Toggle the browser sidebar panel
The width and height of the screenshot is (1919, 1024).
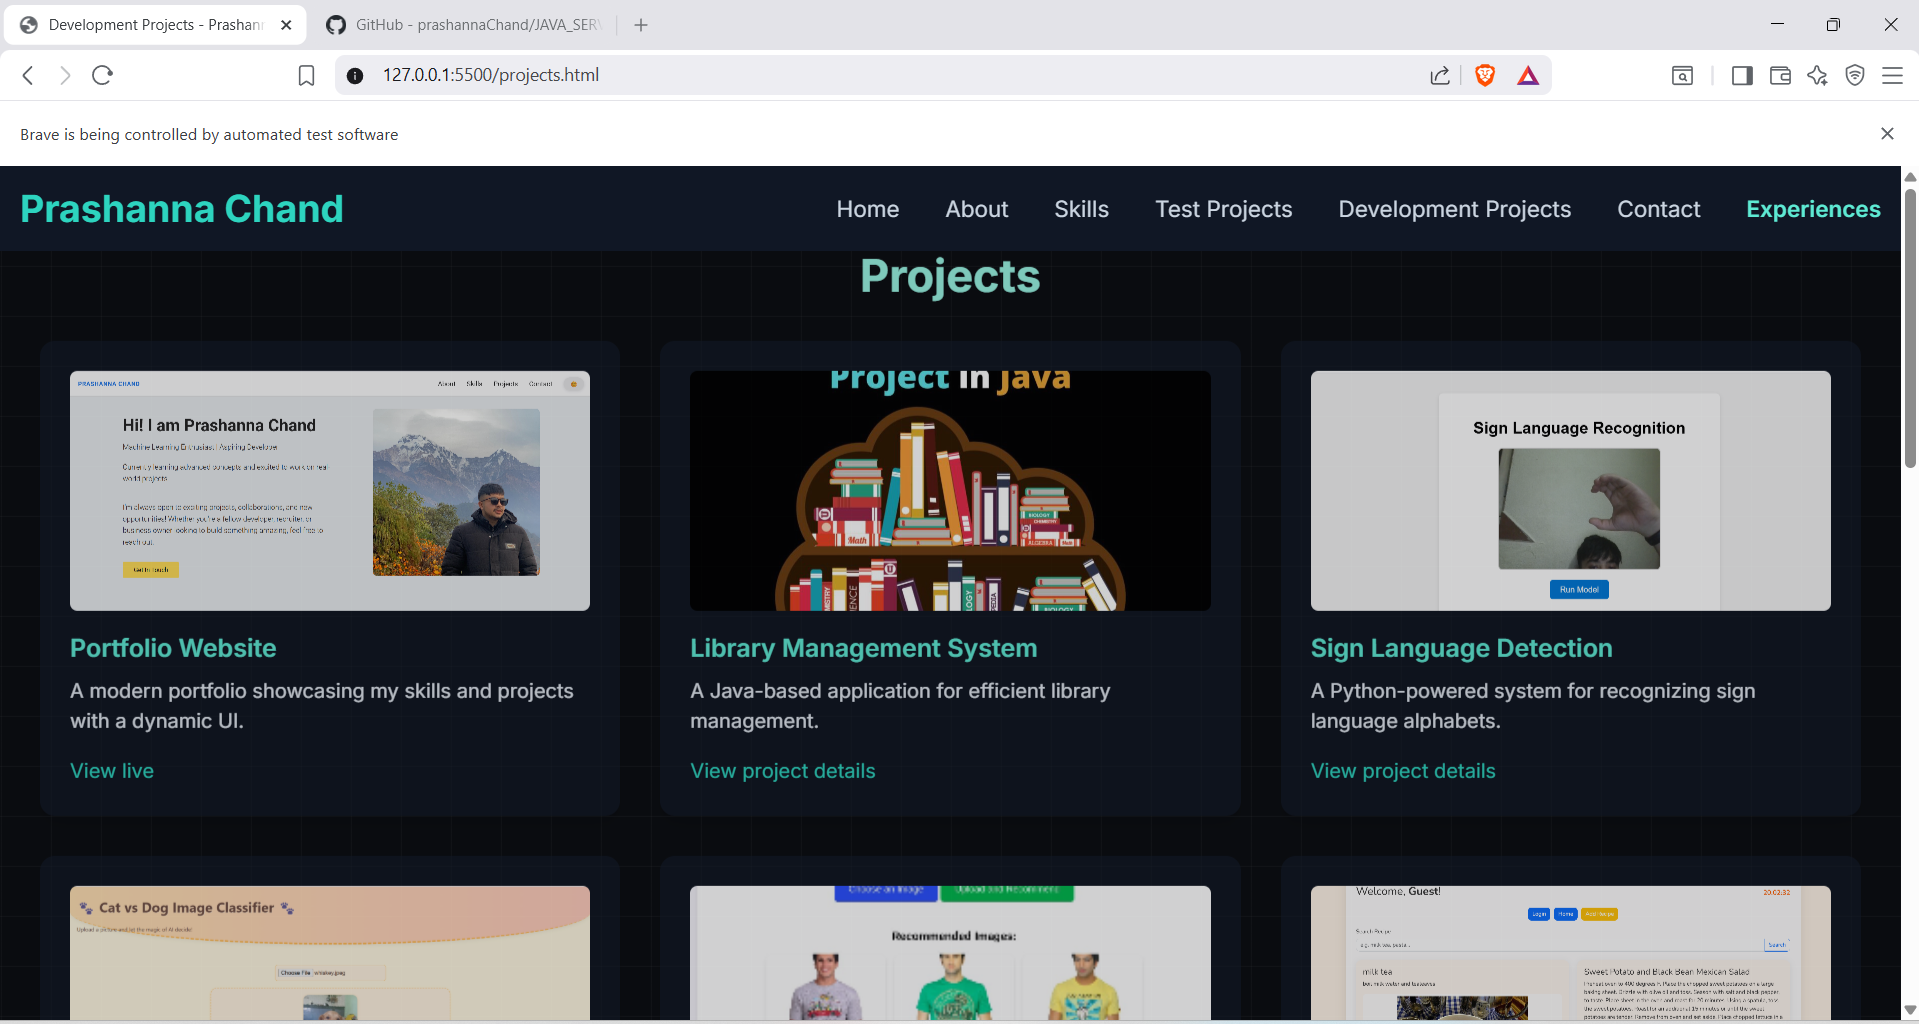pos(1742,76)
